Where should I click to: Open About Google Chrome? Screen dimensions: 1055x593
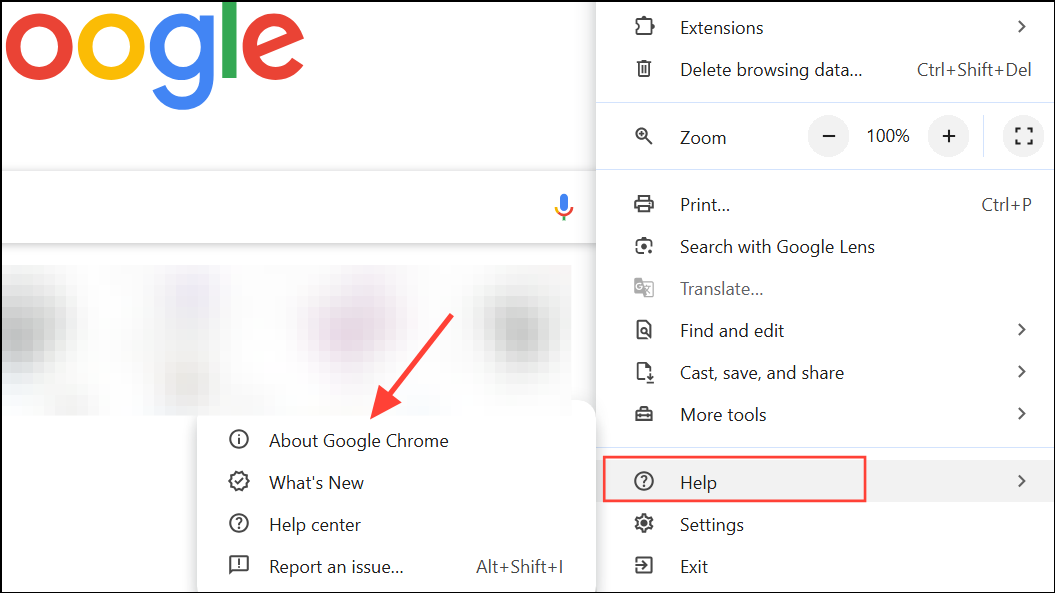coord(358,440)
